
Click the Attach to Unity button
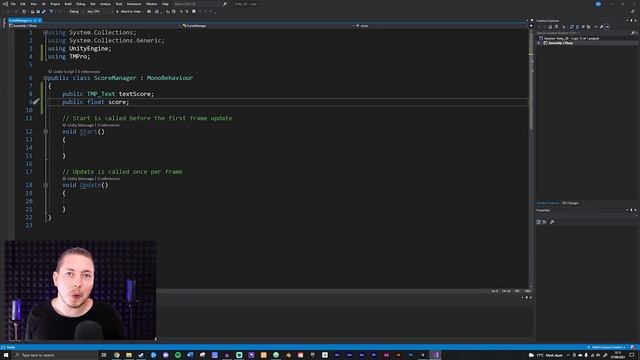129,12
